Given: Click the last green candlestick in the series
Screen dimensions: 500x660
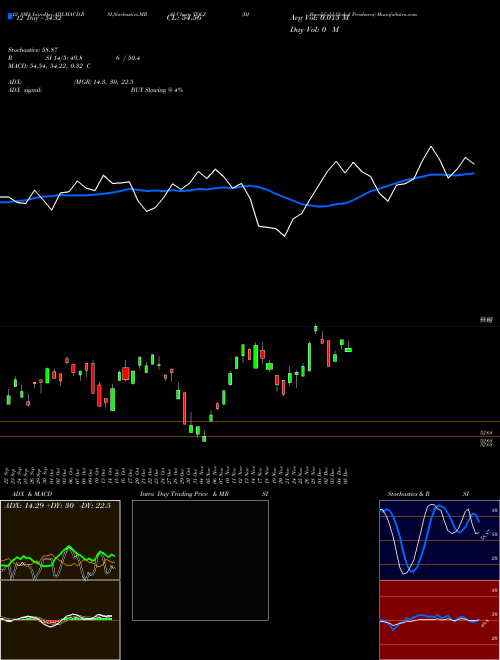Looking at the screenshot, I should click(x=348, y=350).
